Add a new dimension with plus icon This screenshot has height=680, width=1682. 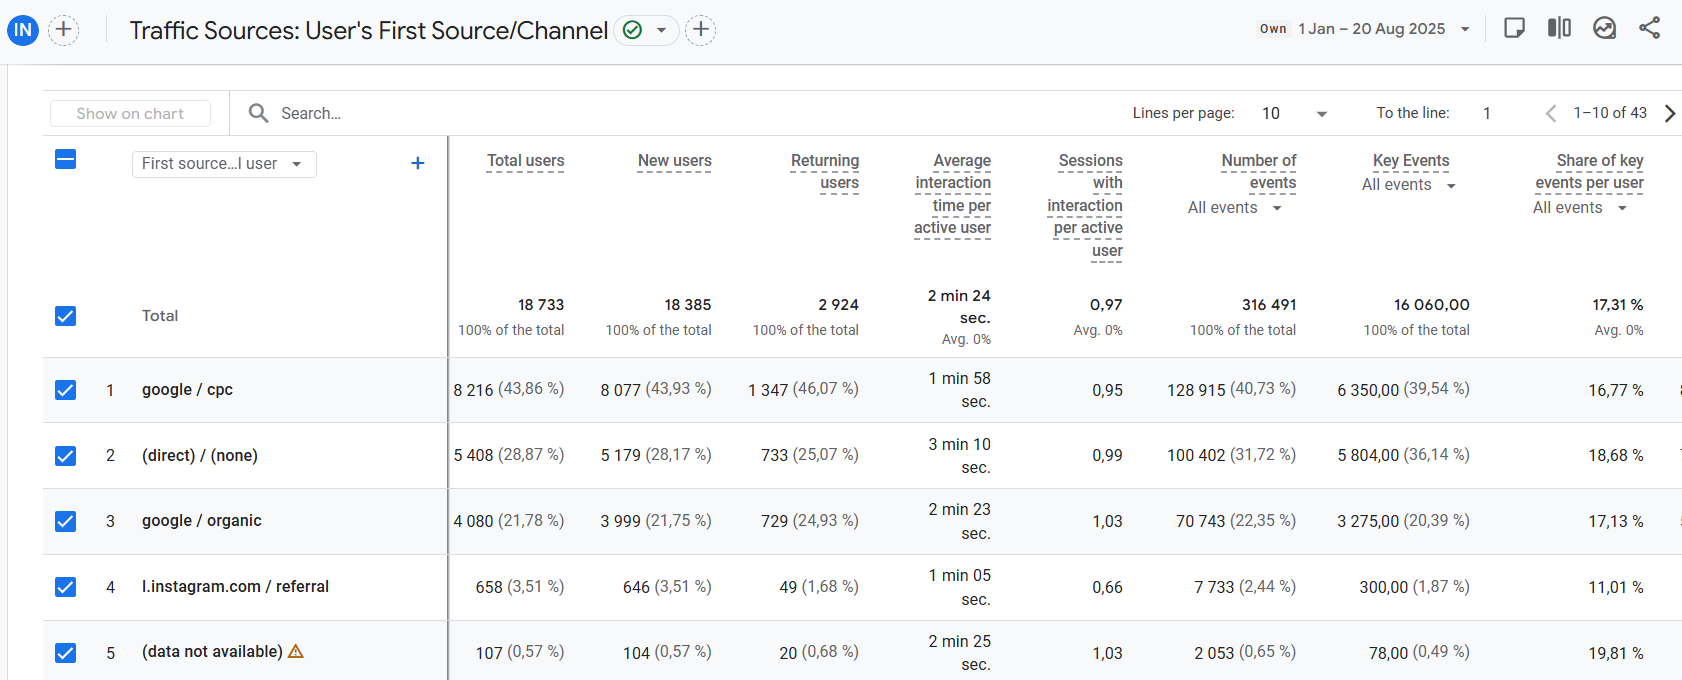tap(418, 163)
